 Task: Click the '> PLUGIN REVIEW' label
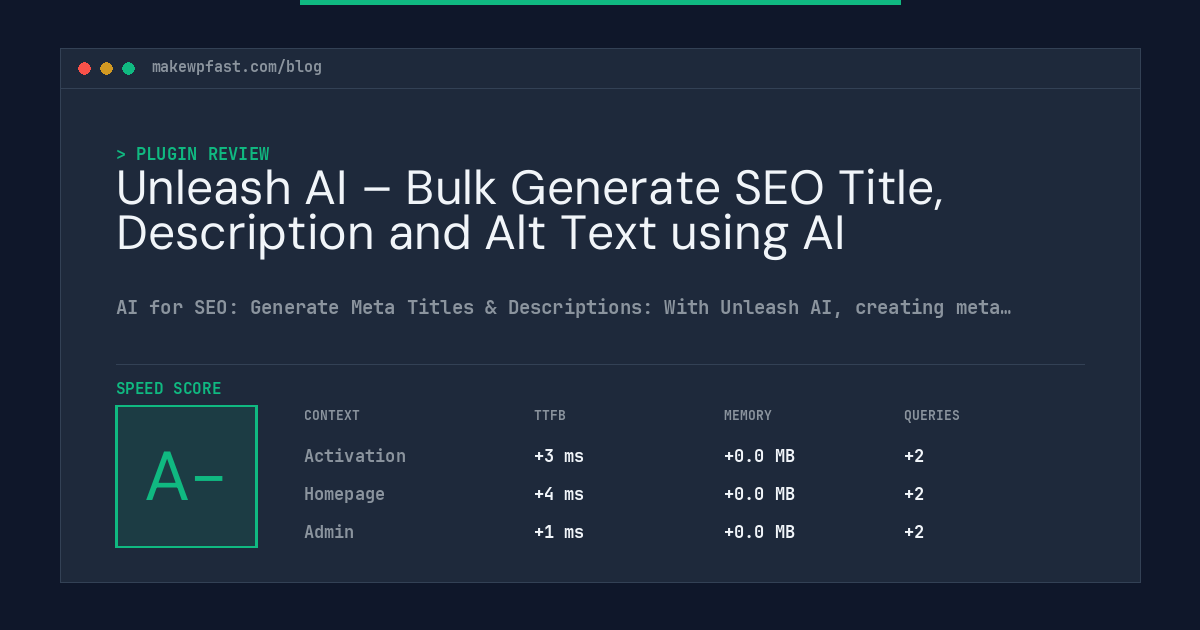(x=193, y=154)
